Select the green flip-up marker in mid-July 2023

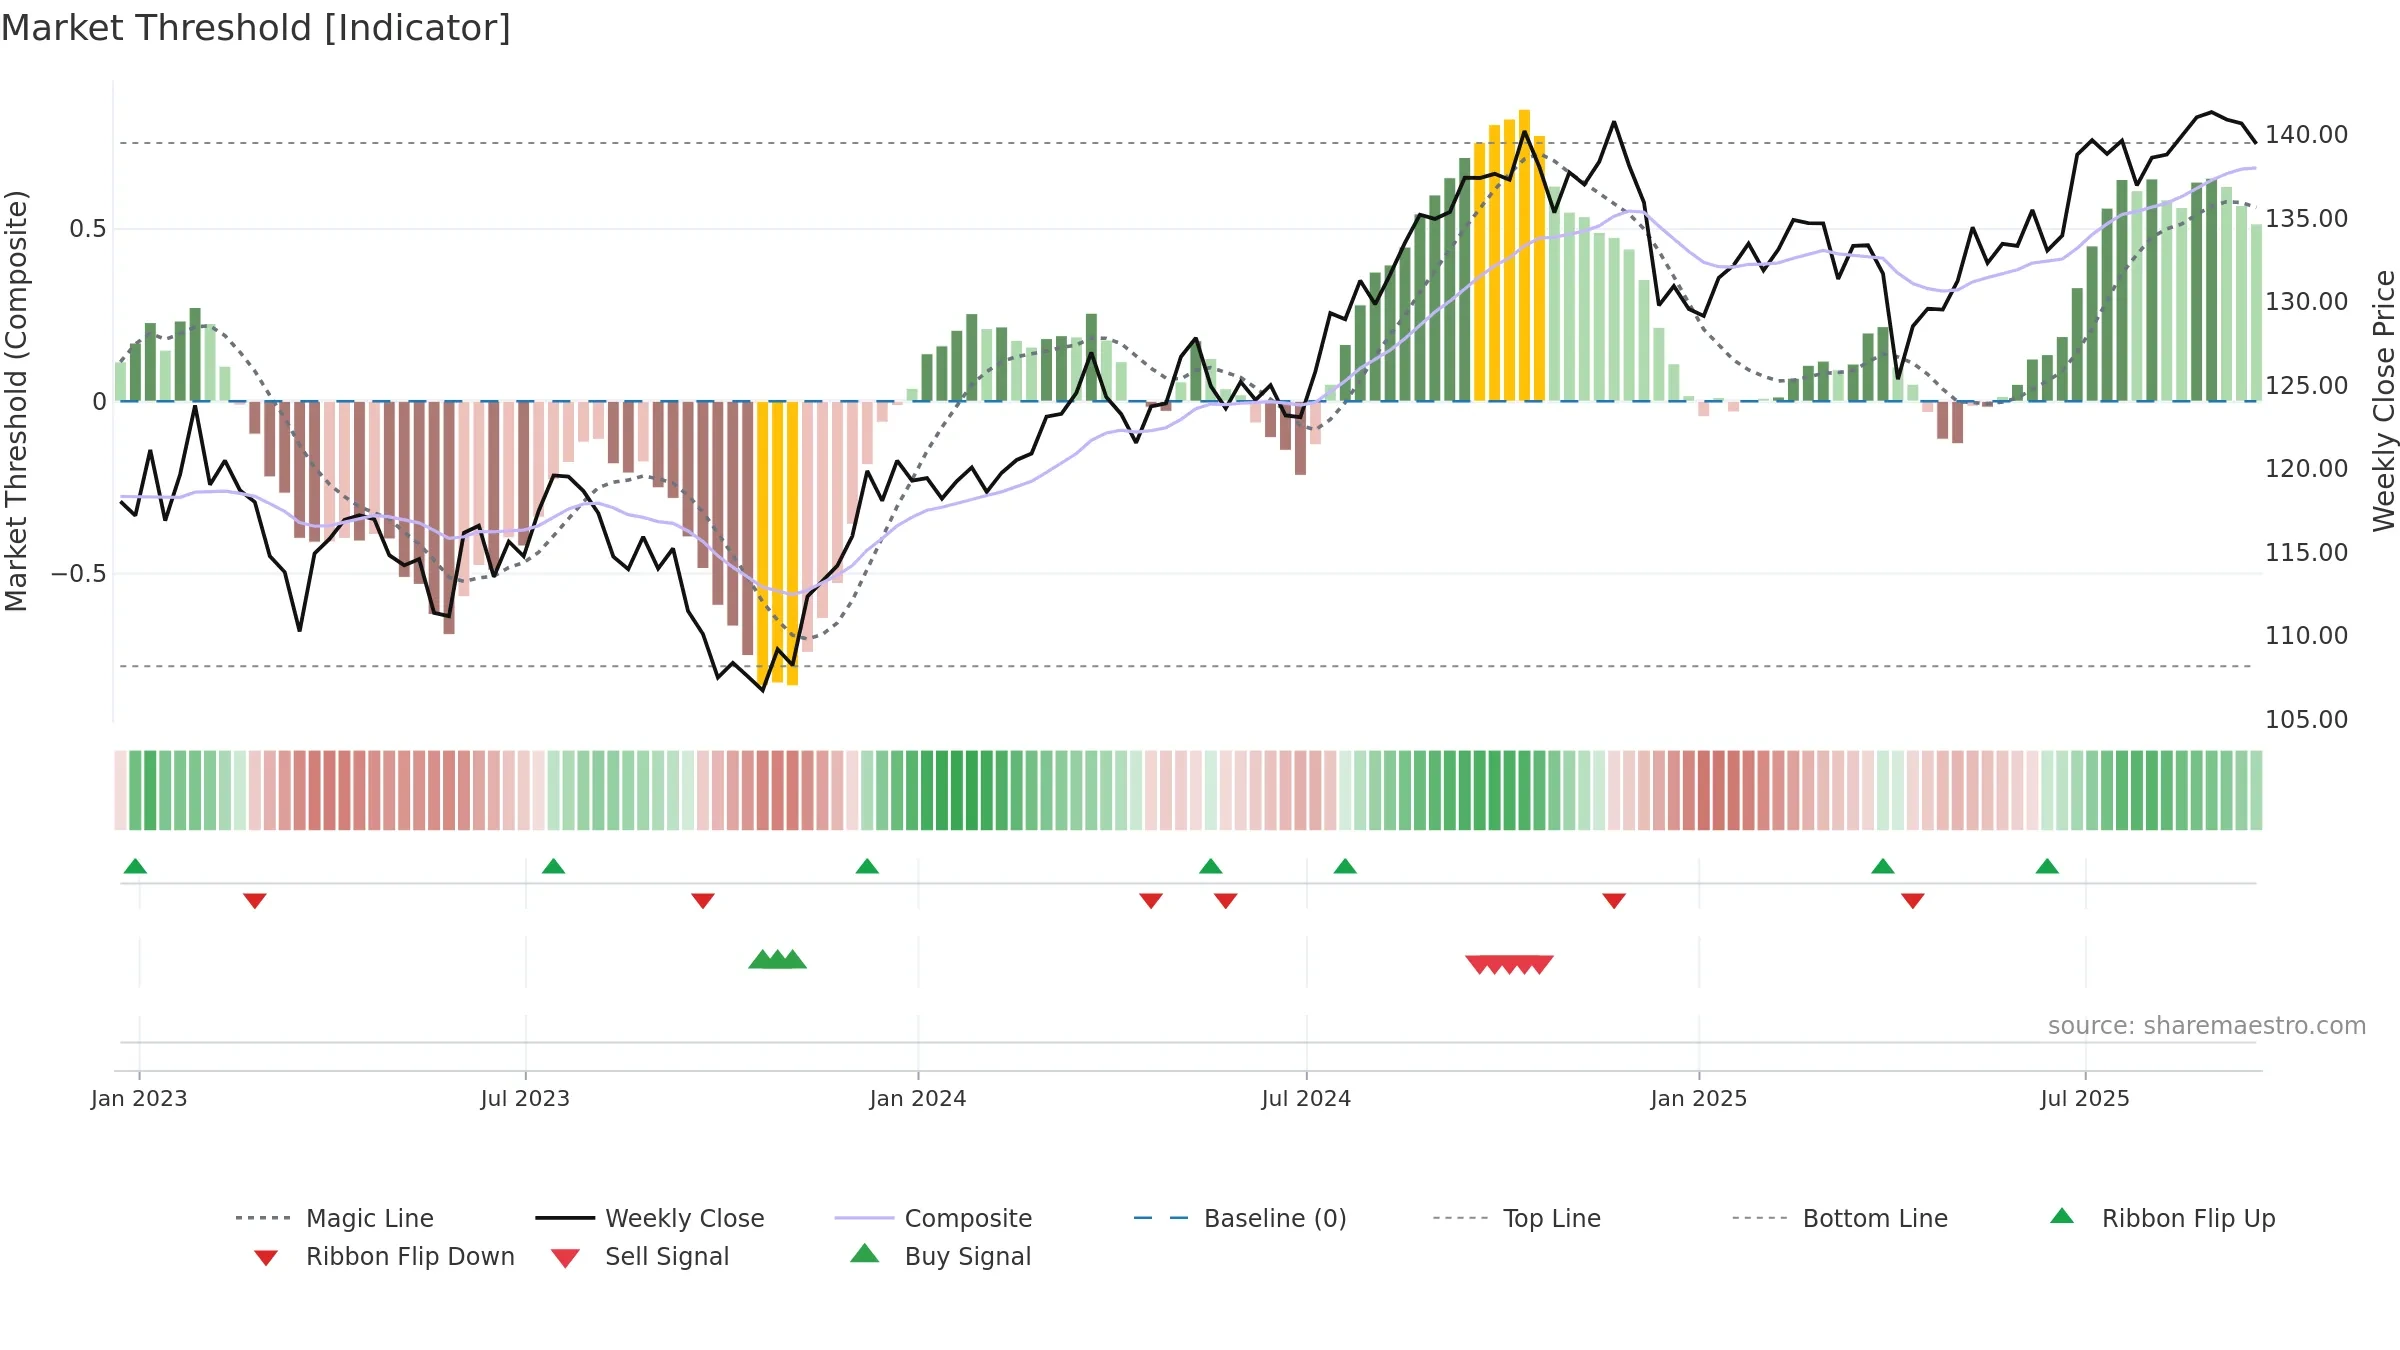553,866
